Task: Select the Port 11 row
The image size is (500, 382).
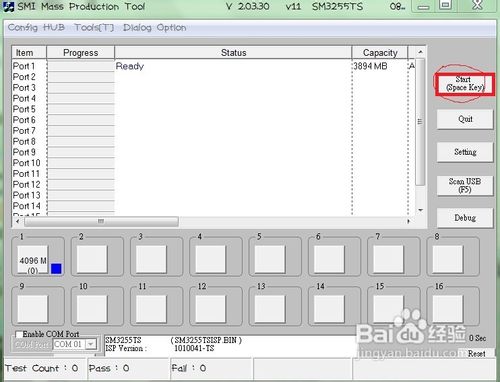Action: [x=213, y=174]
